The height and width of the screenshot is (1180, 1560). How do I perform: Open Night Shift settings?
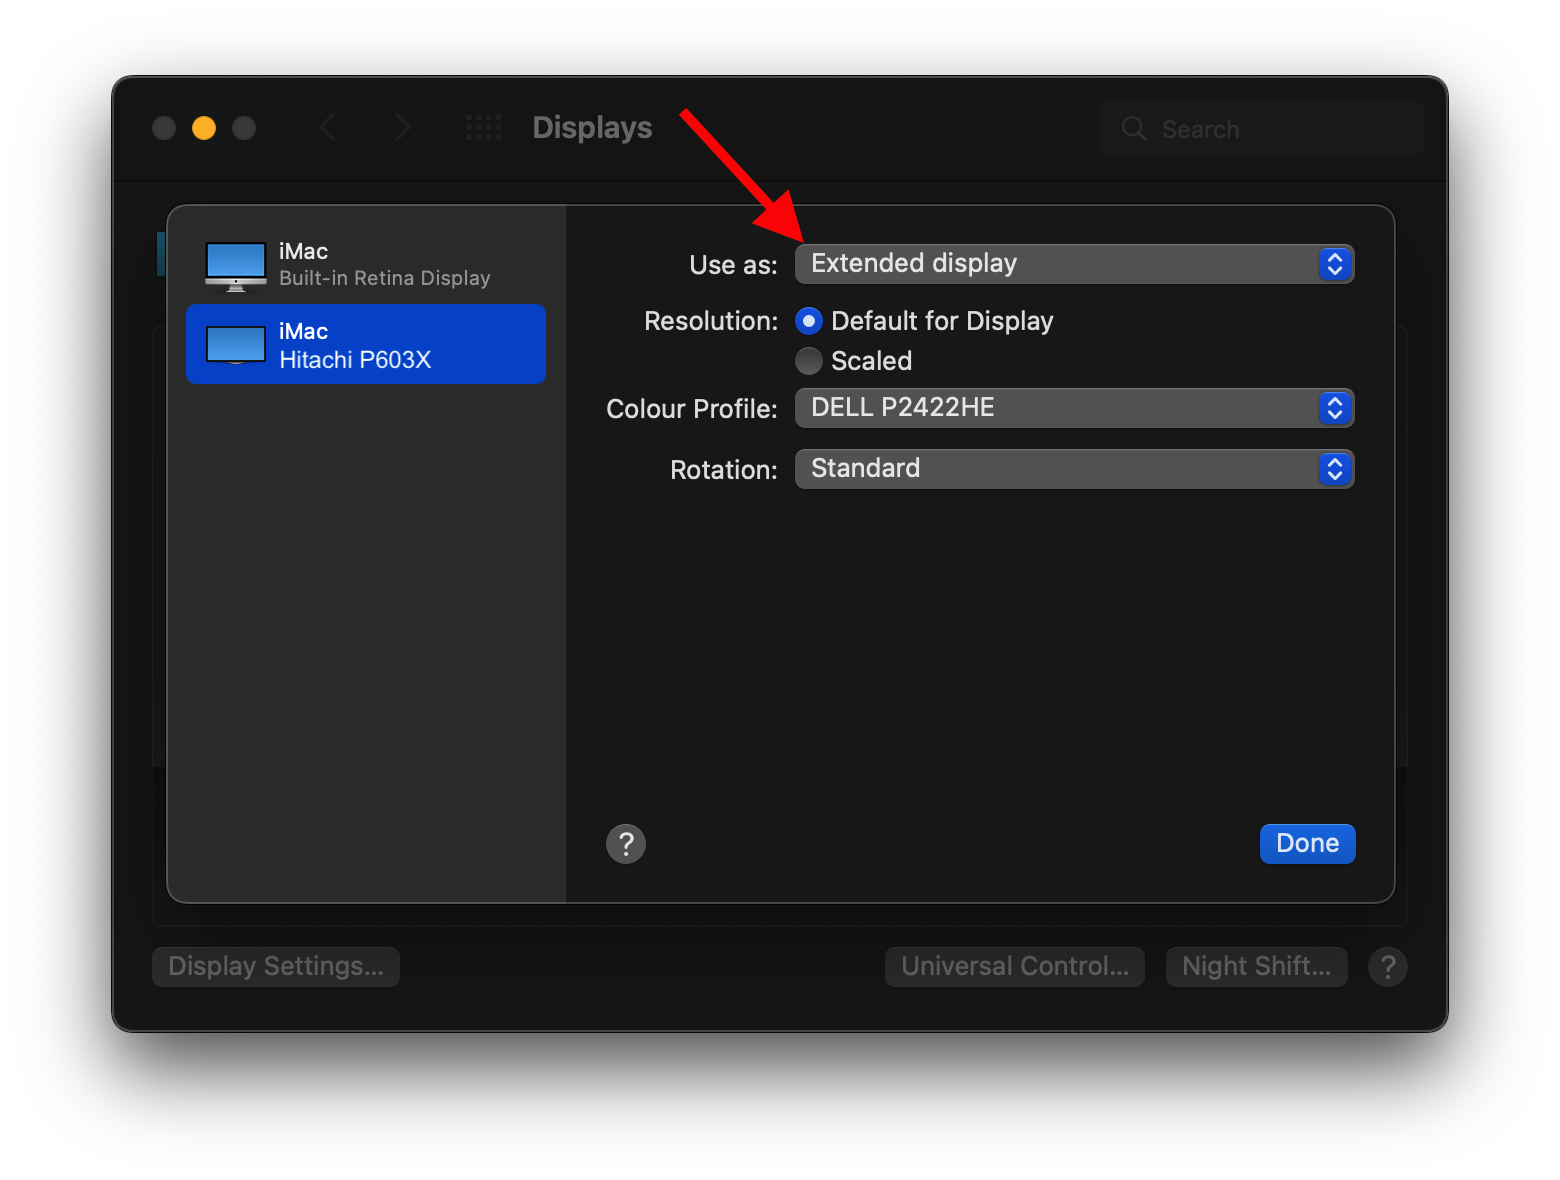pyautogui.click(x=1256, y=967)
